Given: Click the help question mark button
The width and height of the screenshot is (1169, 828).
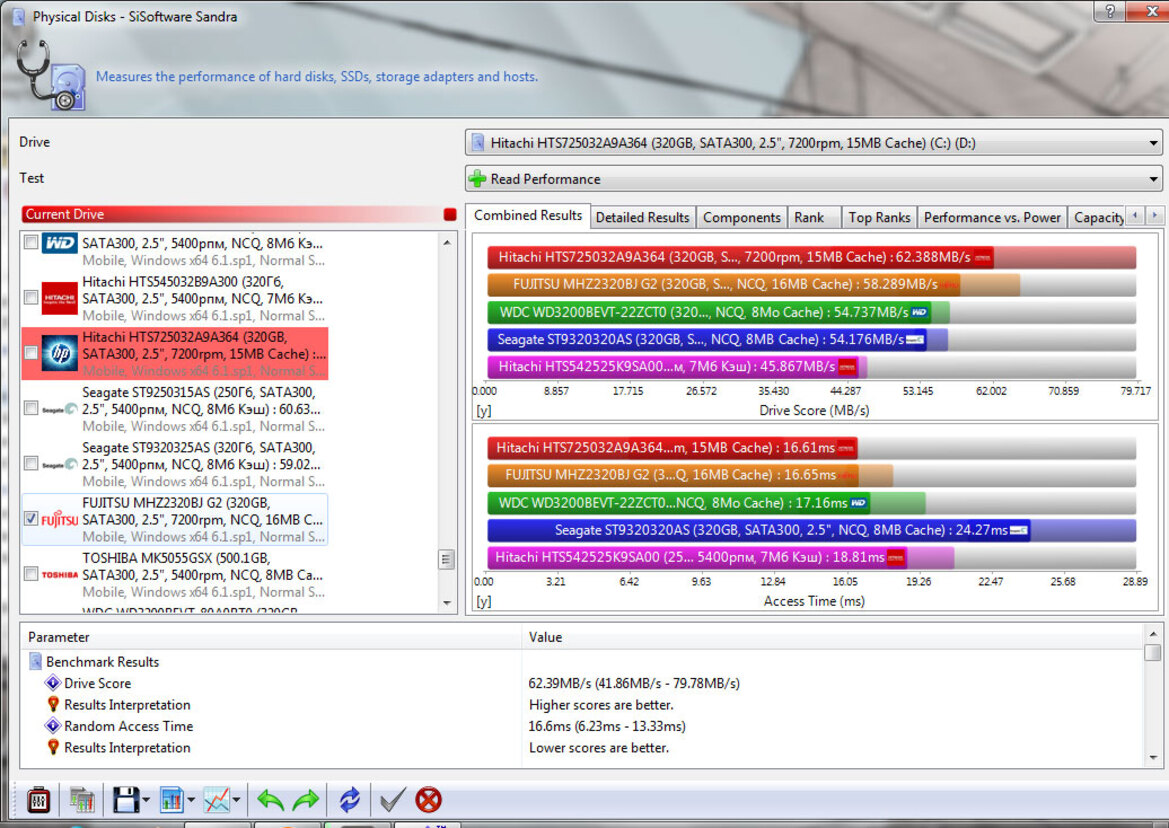Looking at the screenshot, I should point(1110,10).
